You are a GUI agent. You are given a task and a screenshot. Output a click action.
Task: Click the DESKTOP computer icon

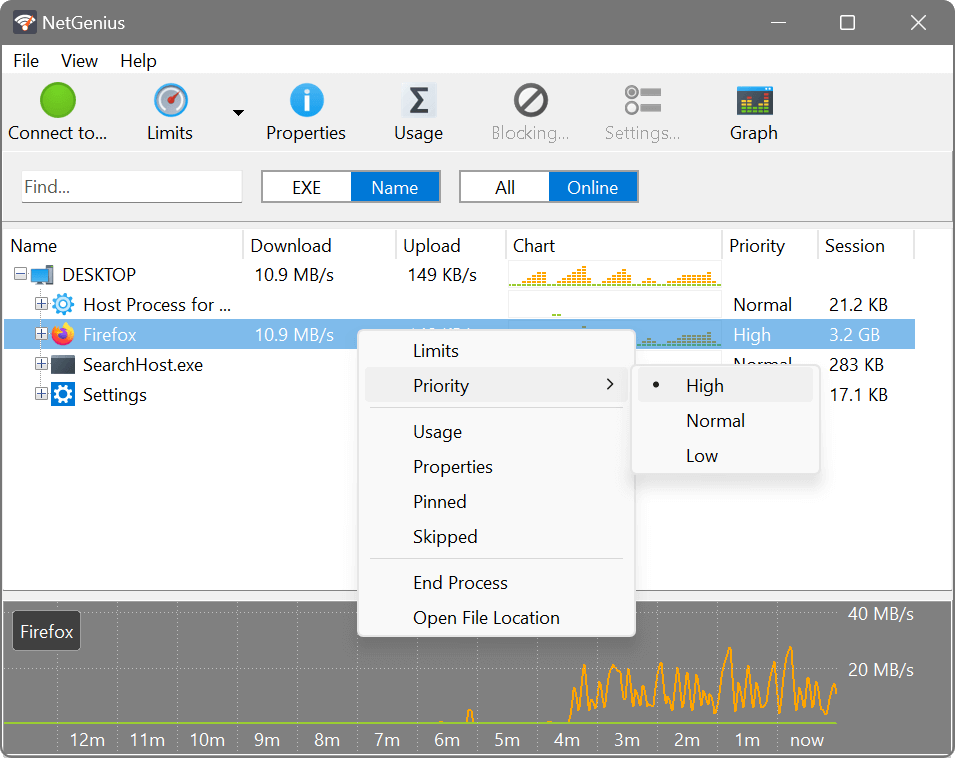click(x=42, y=275)
